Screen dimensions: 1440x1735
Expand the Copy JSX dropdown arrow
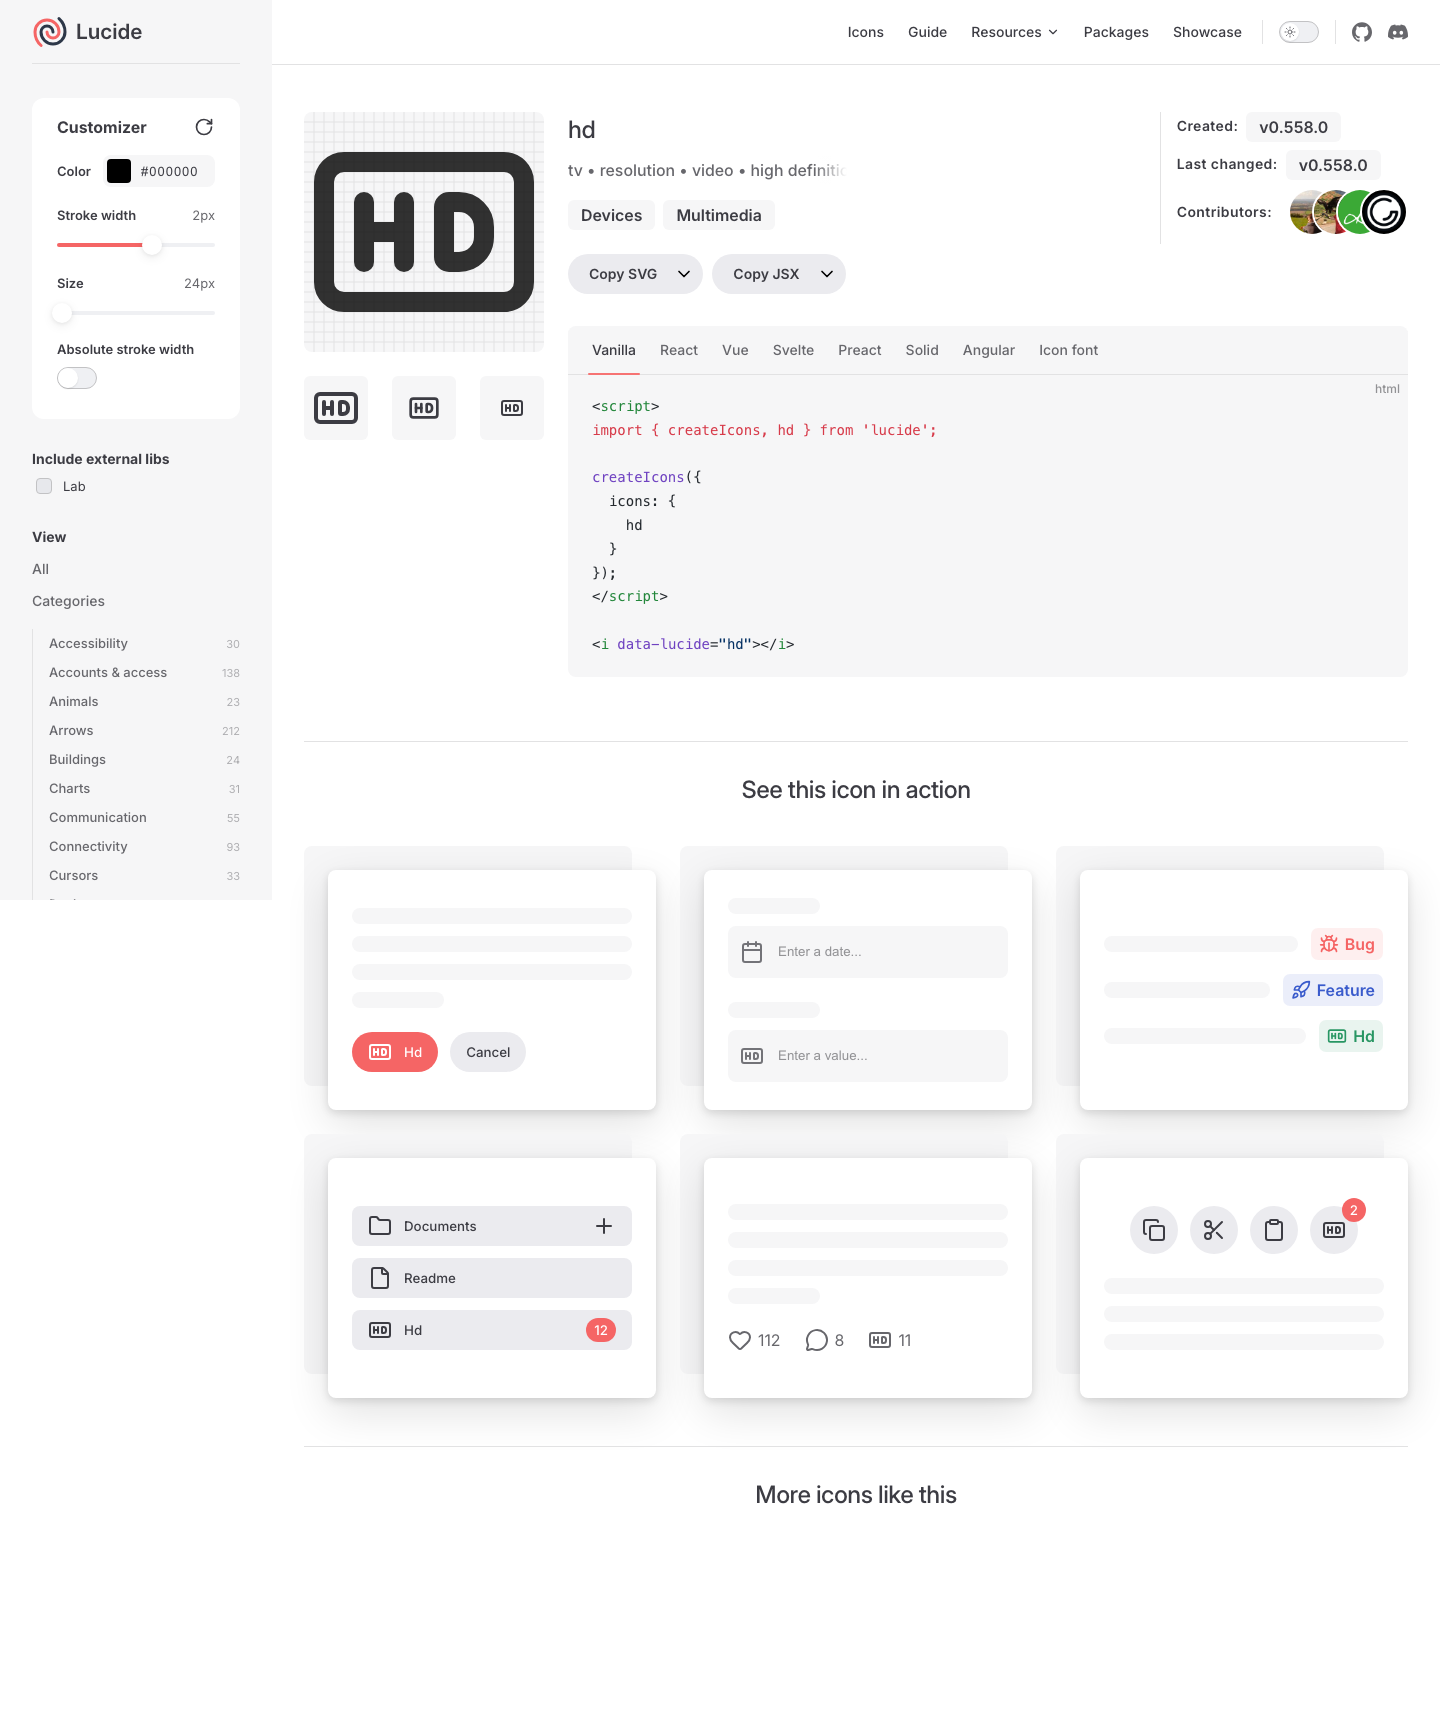(827, 274)
